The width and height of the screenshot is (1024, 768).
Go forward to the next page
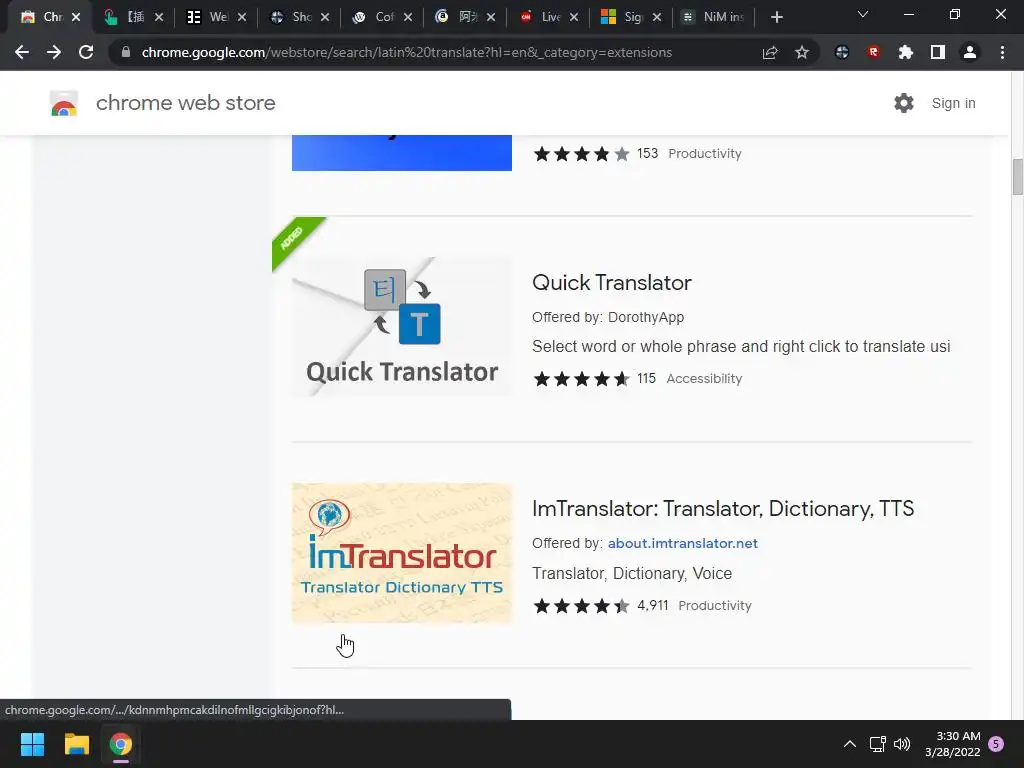54,52
